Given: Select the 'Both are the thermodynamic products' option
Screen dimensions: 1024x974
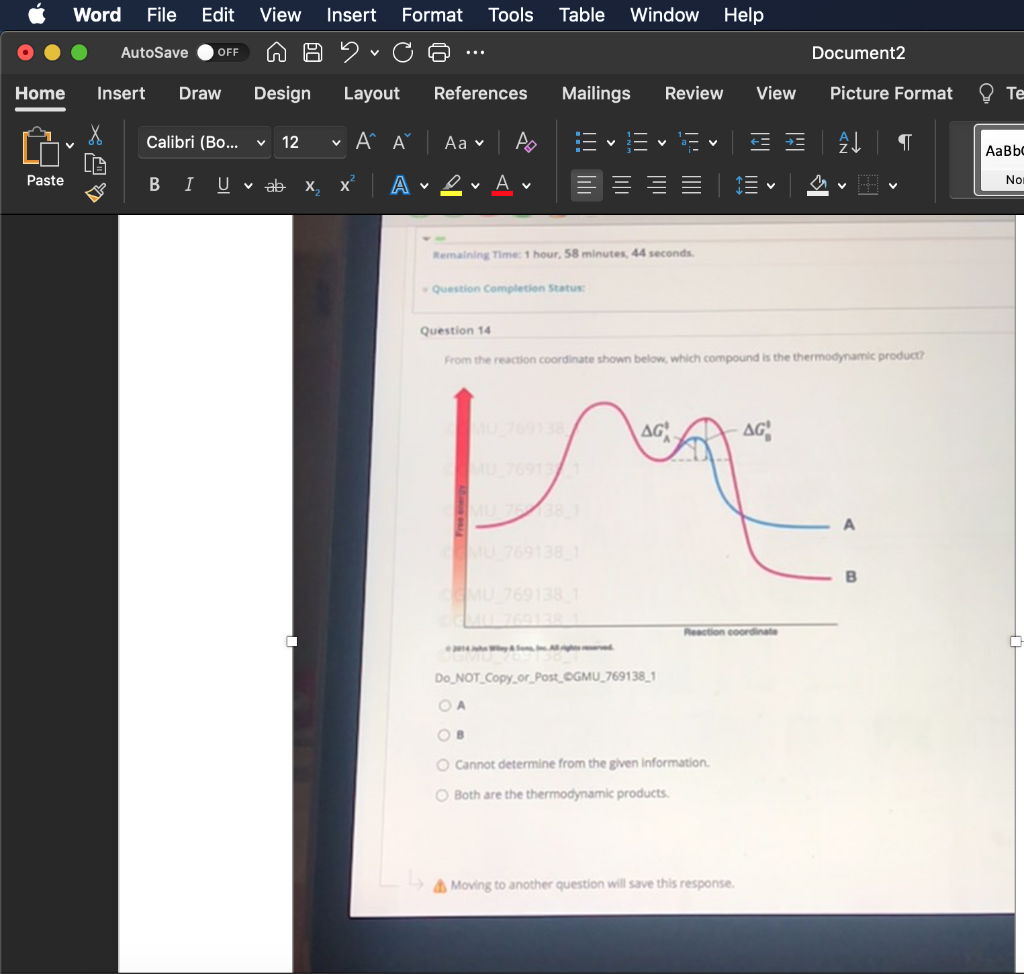Looking at the screenshot, I should (x=441, y=793).
